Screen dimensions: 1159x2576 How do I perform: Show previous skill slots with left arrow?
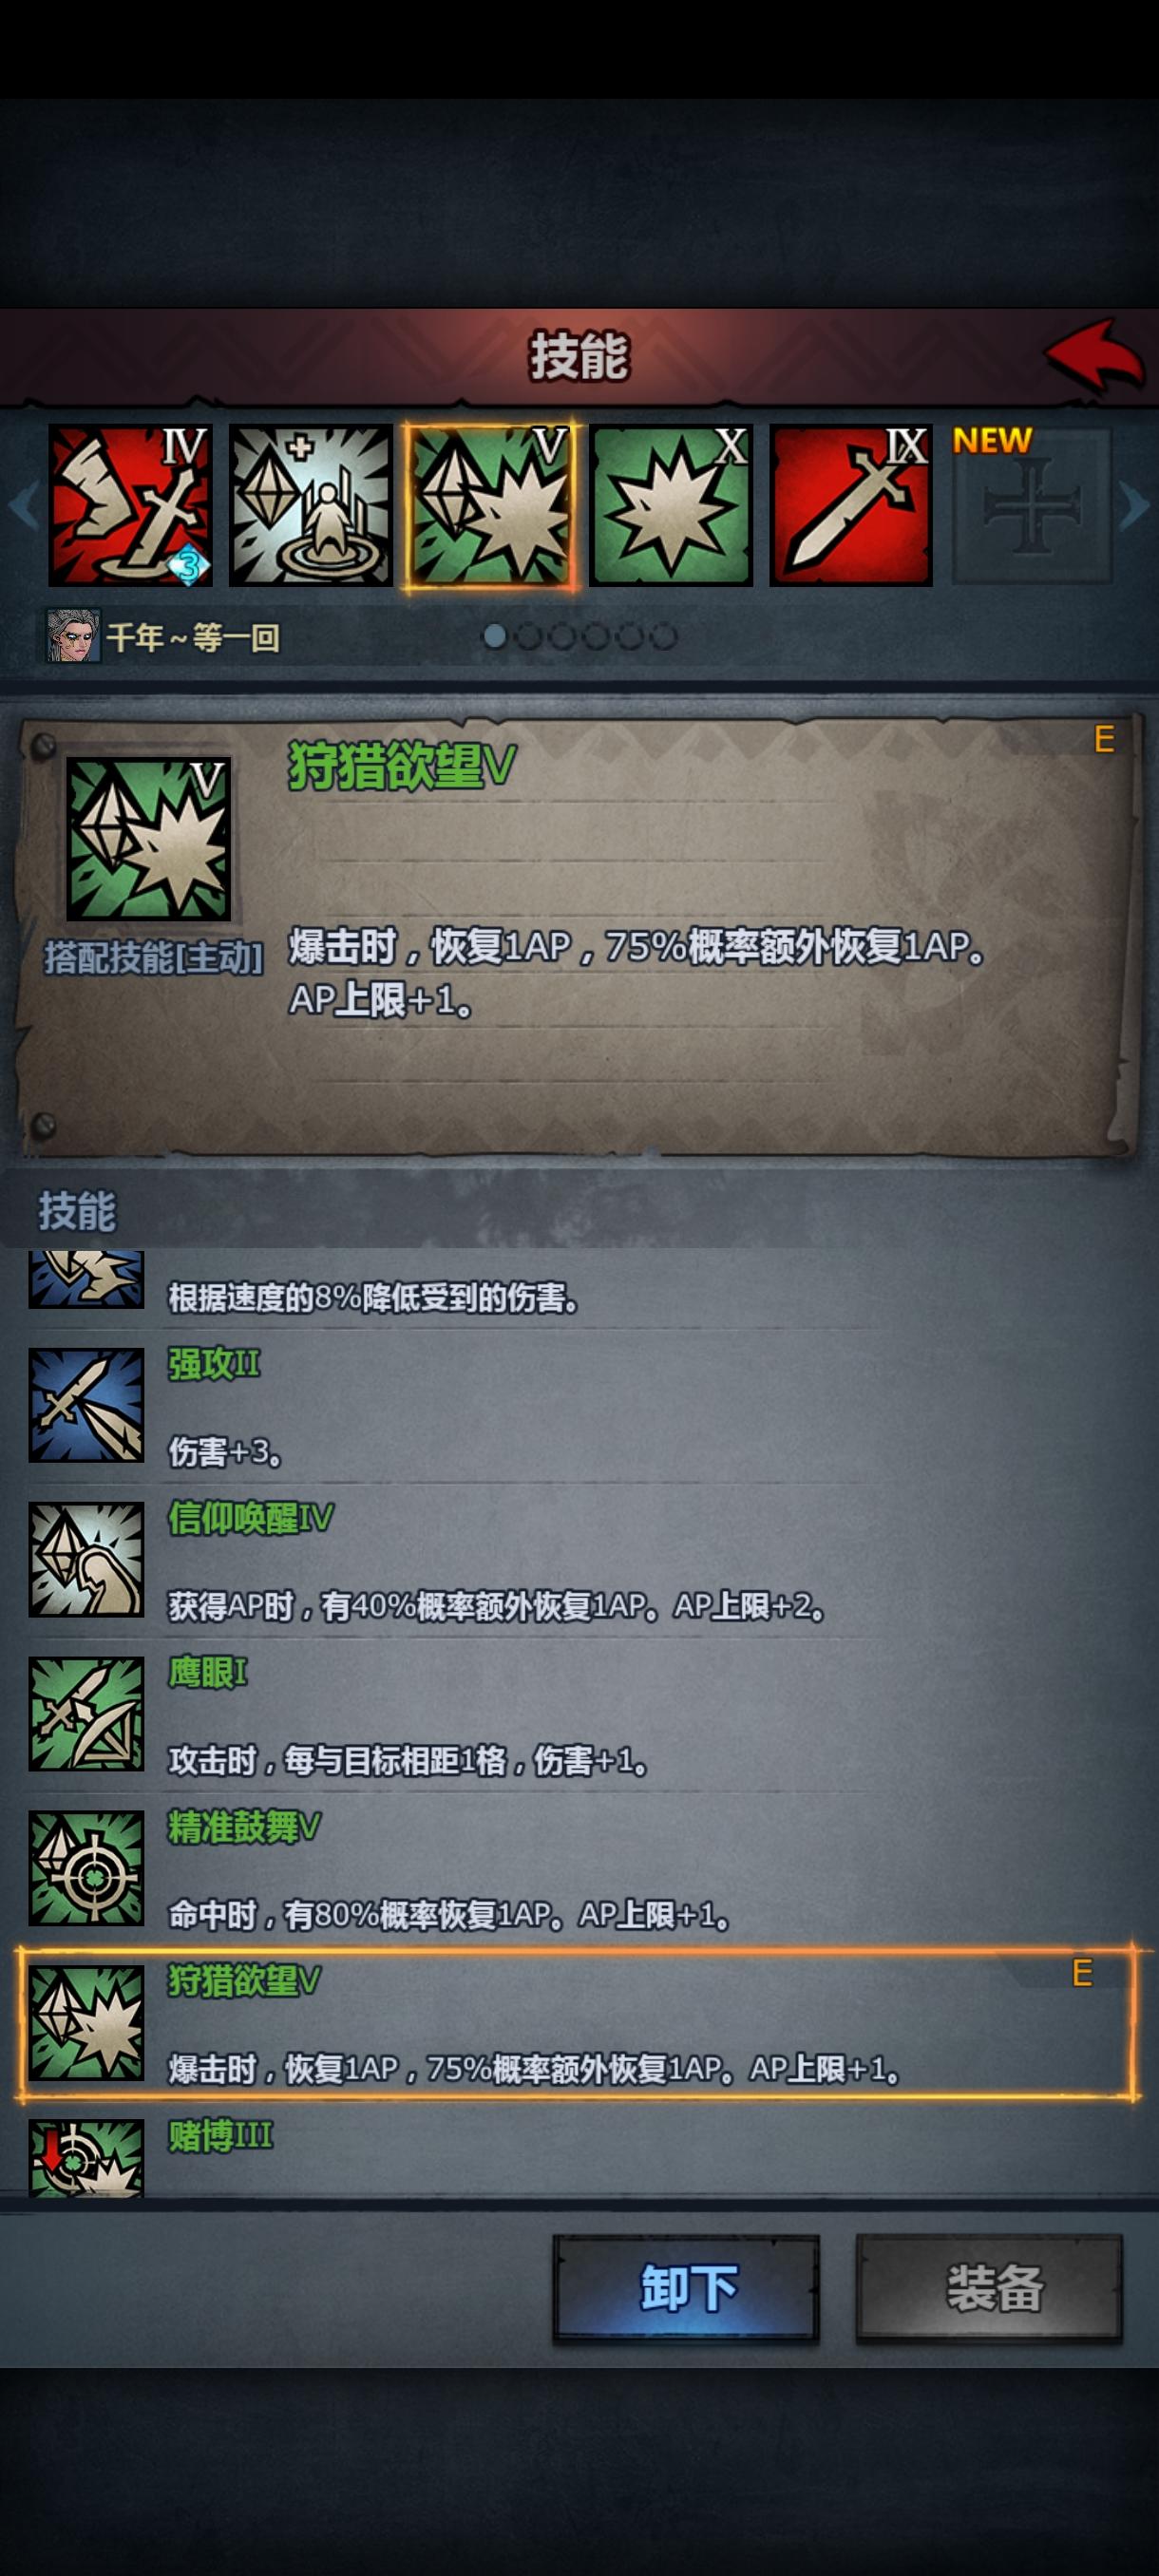click(x=24, y=506)
